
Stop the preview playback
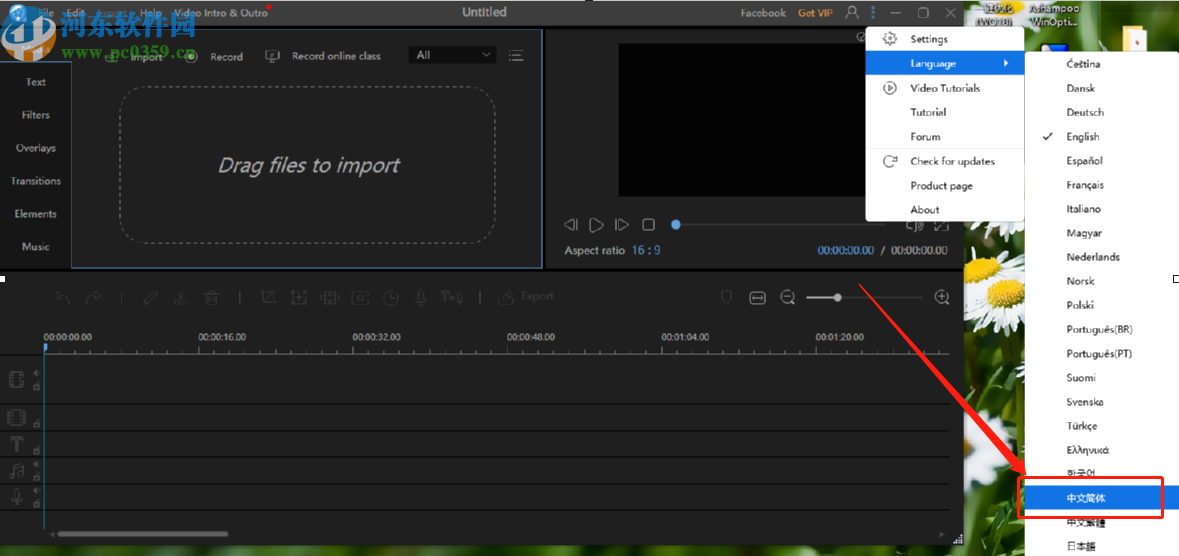tap(648, 224)
